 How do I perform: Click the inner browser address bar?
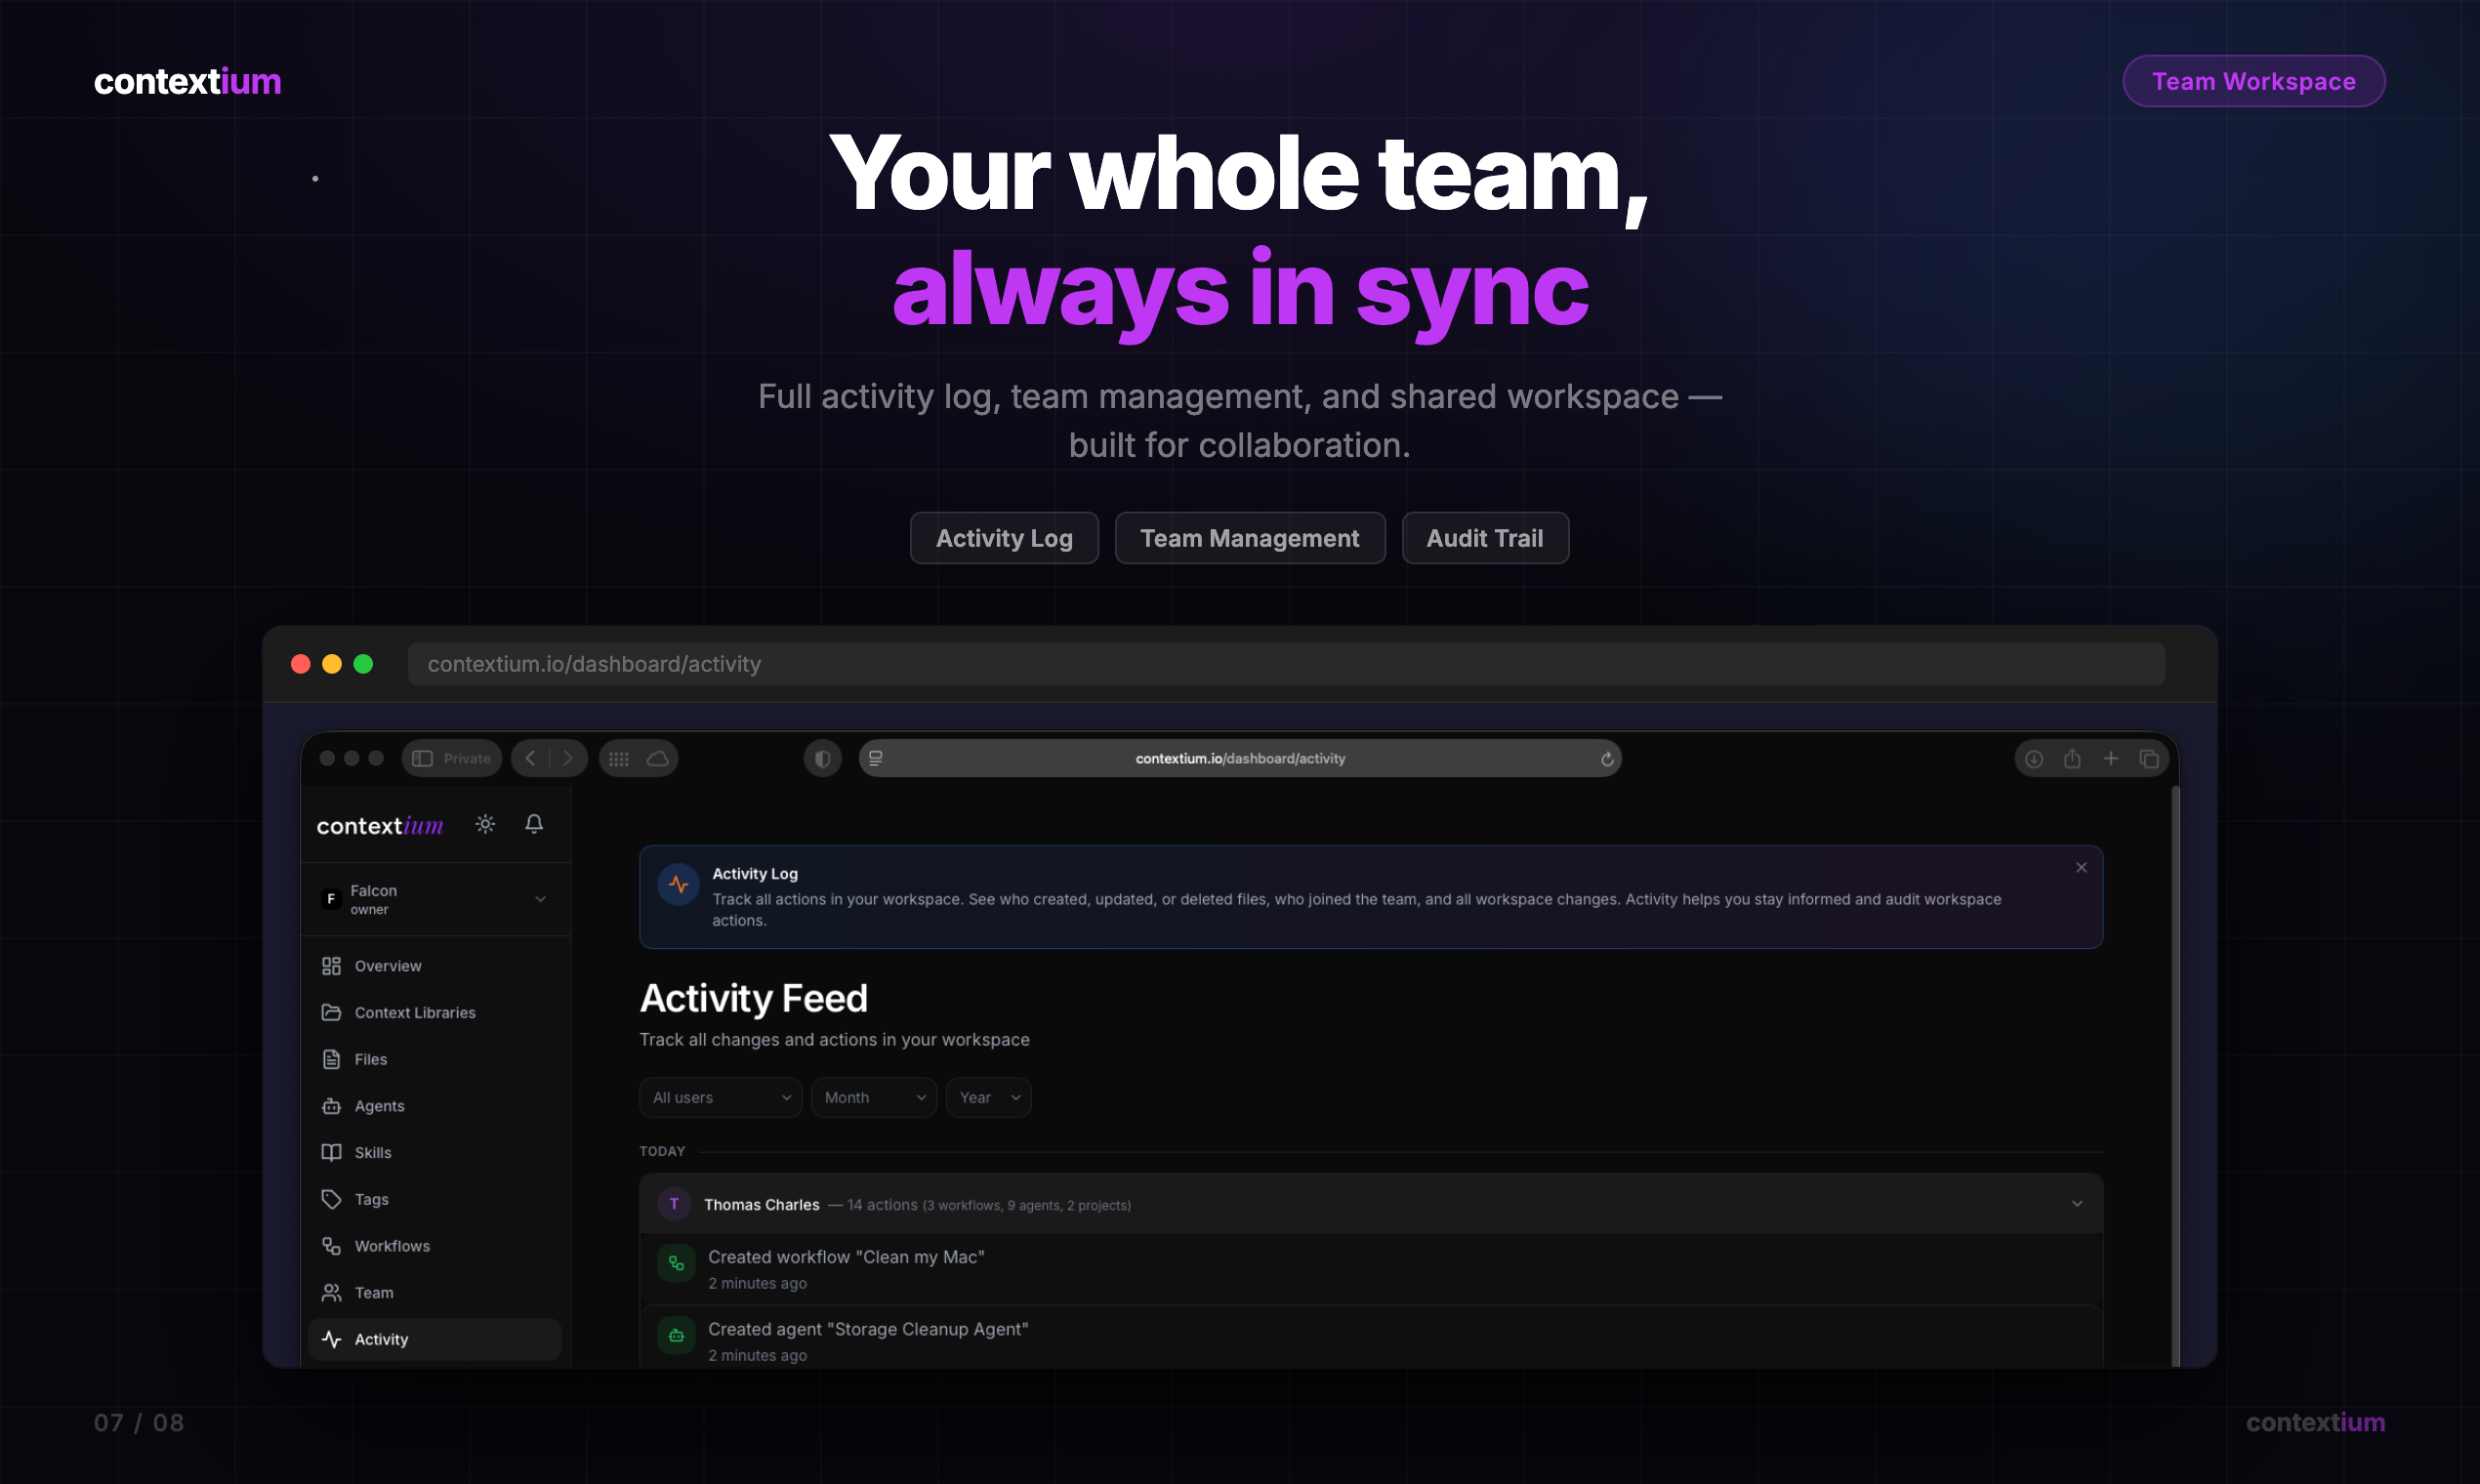click(x=1240, y=759)
